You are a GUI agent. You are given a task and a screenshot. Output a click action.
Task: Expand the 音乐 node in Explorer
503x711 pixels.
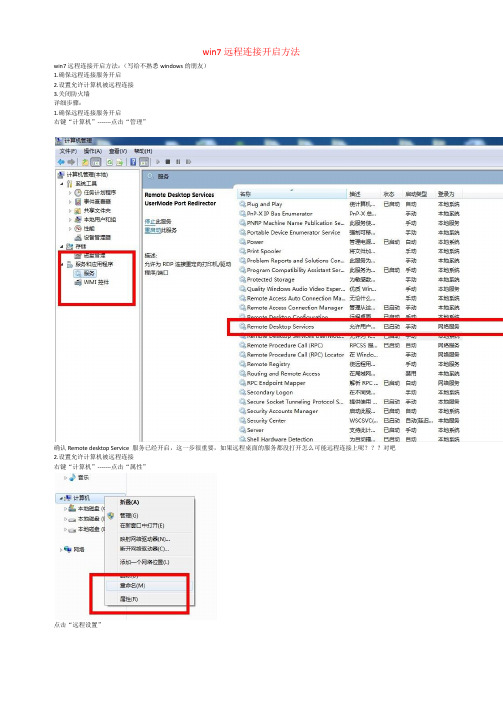[65, 477]
